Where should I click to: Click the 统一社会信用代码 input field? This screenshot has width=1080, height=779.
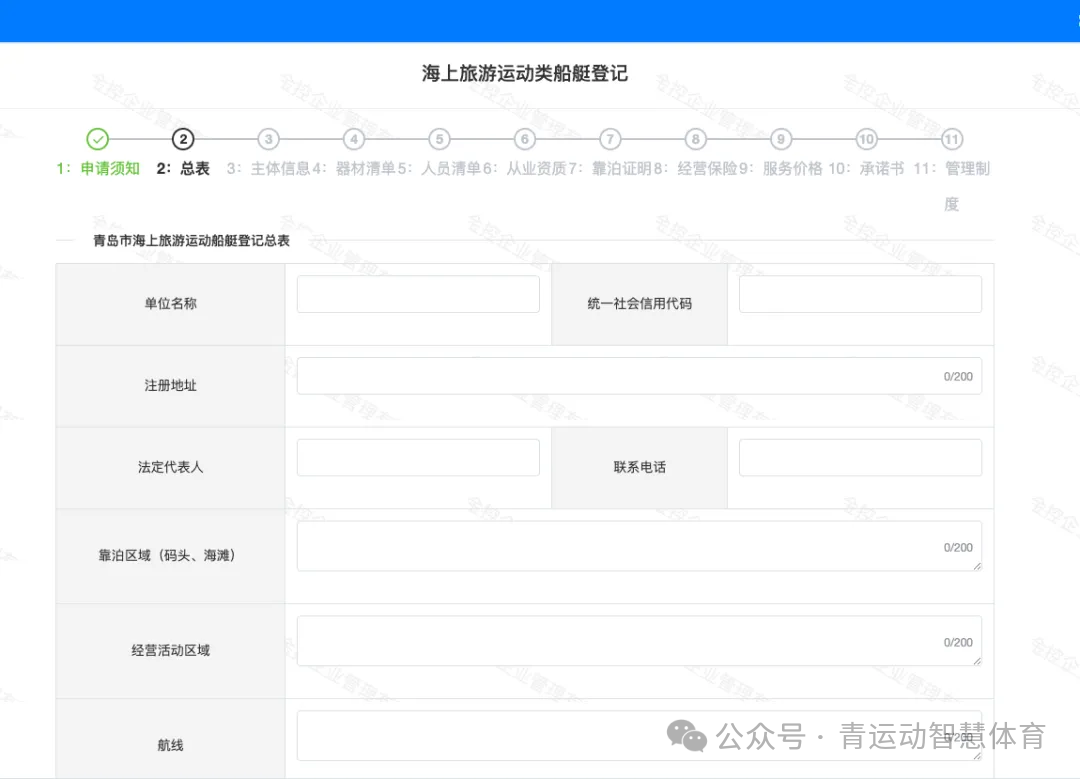pyautogui.click(x=860, y=293)
